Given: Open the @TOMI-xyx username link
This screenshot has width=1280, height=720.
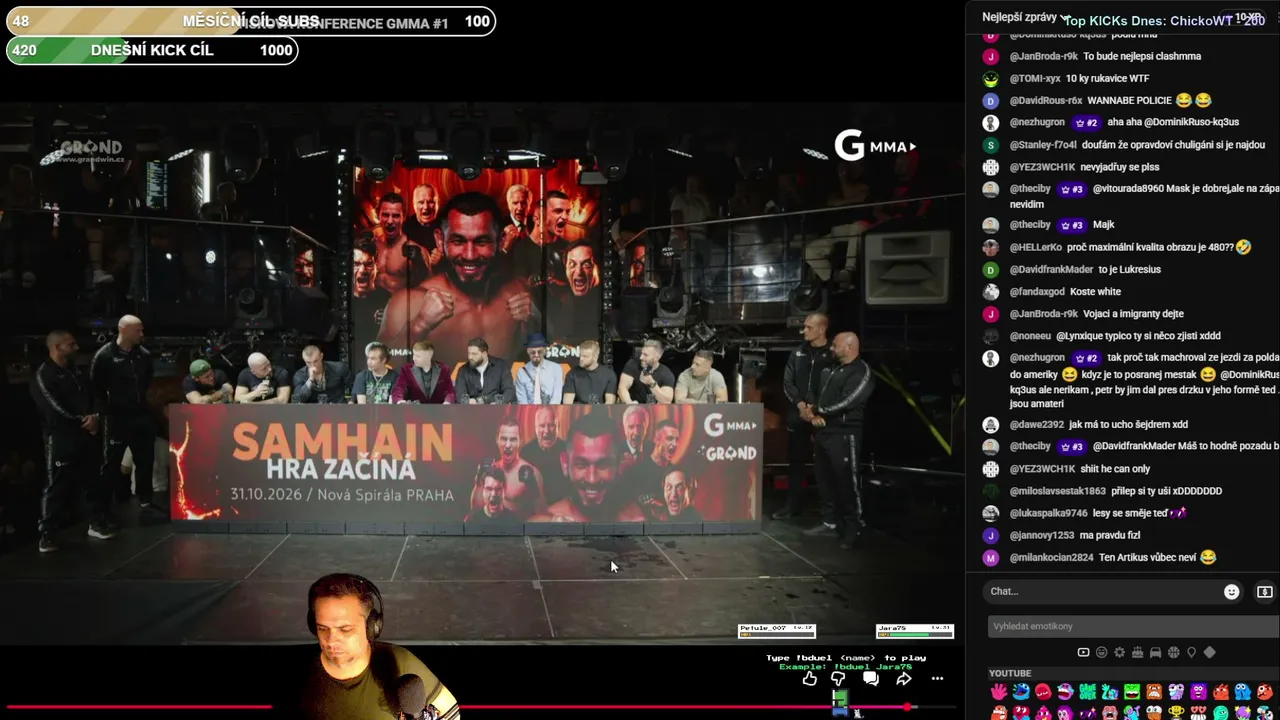Looking at the screenshot, I should pos(1035,79).
